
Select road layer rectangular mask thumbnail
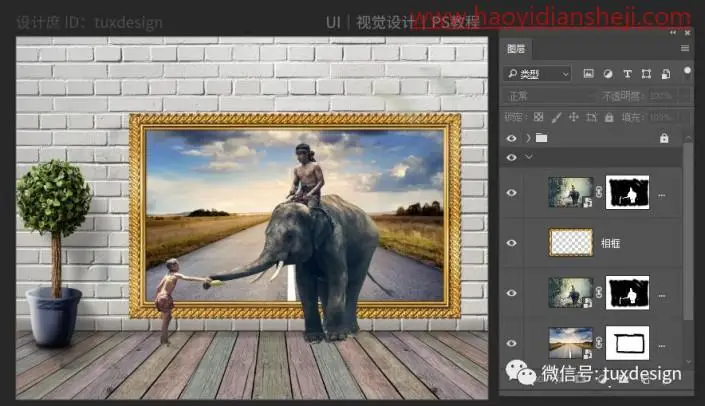pyautogui.click(x=628, y=343)
